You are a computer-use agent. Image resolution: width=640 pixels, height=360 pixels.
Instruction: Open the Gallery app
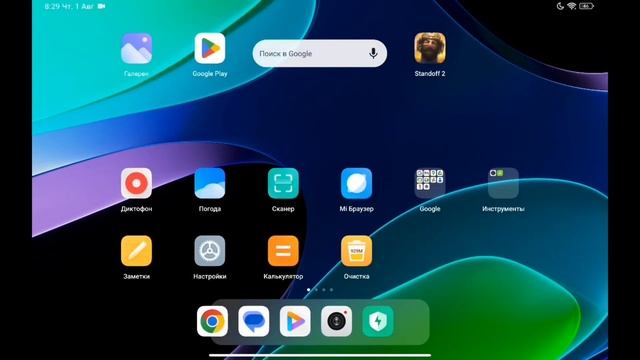coord(136,49)
